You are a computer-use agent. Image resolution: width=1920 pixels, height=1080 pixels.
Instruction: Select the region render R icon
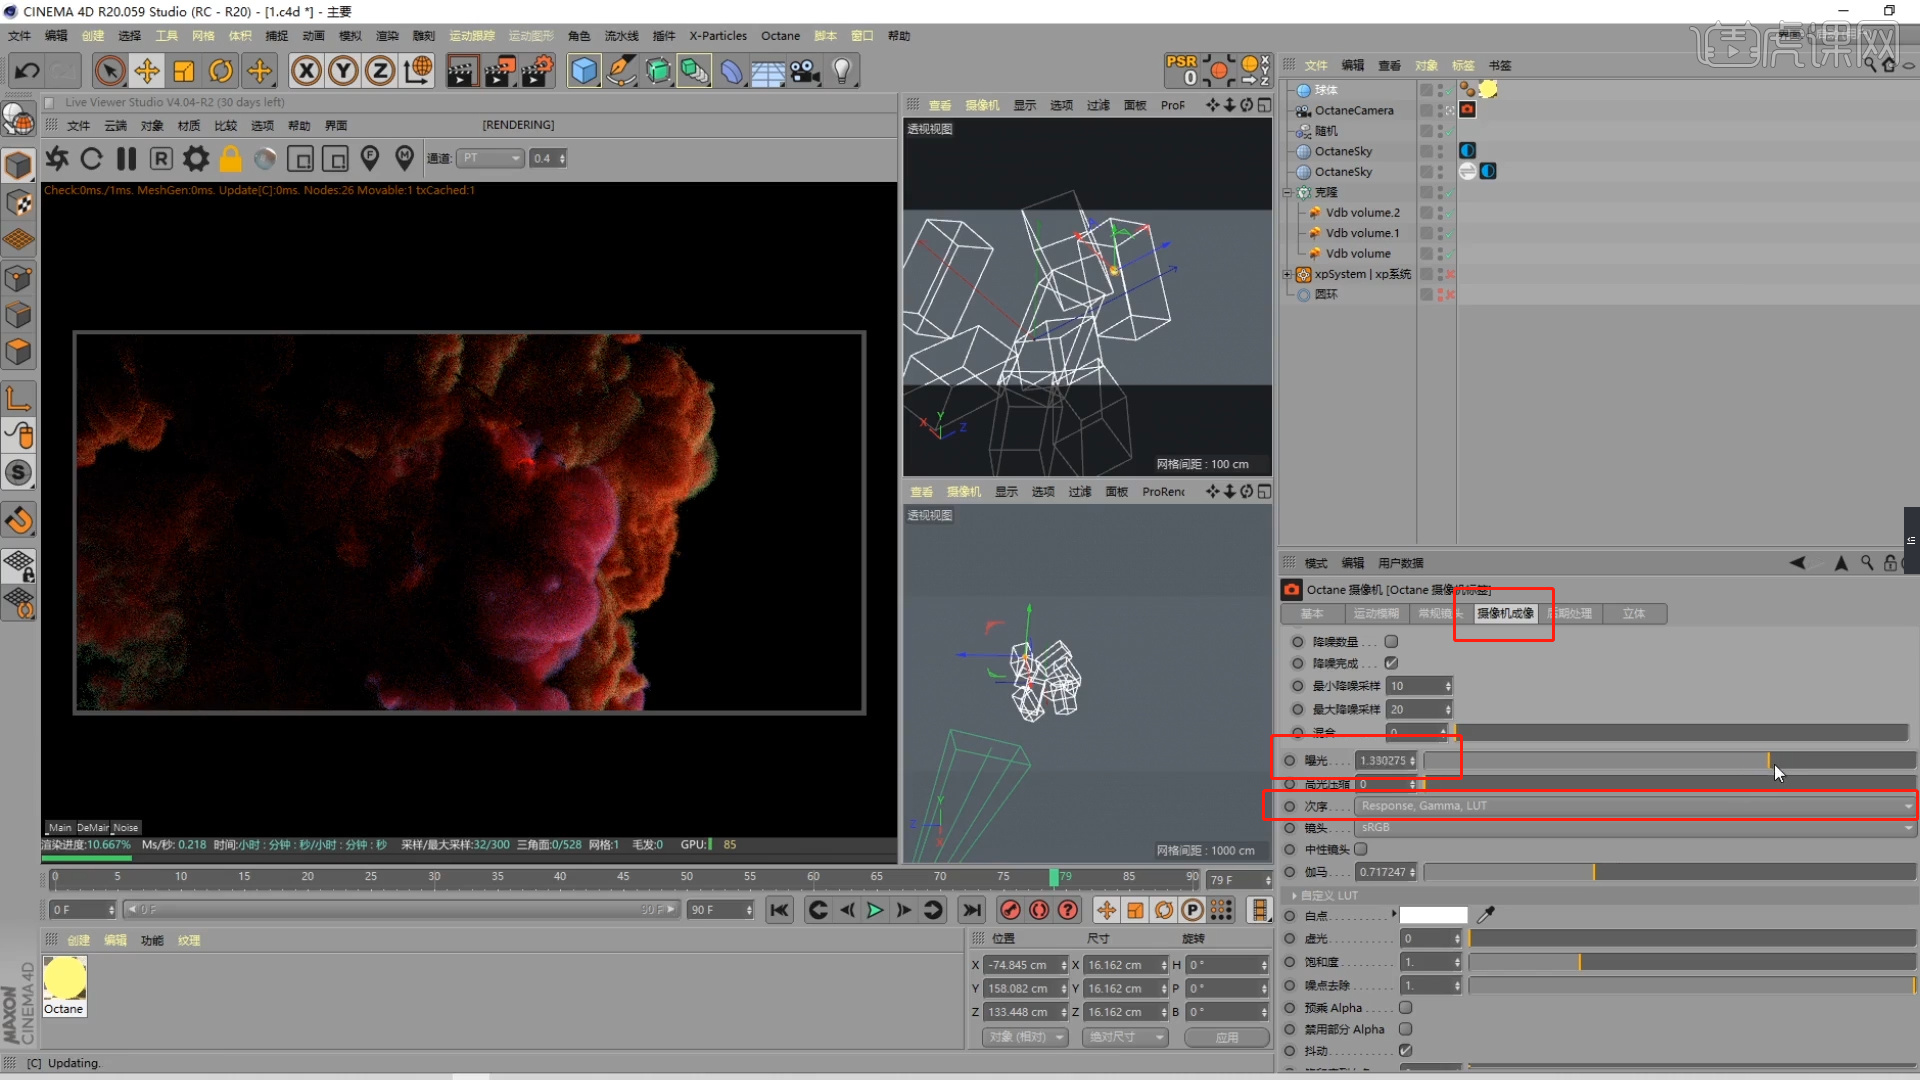pyautogui.click(x=161, y=159)
